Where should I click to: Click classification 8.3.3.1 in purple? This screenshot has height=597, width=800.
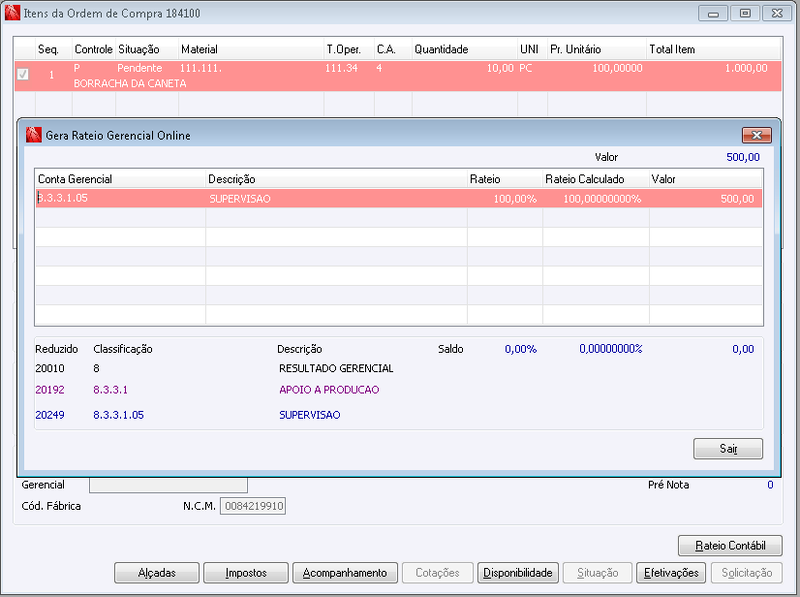[110, 390]
